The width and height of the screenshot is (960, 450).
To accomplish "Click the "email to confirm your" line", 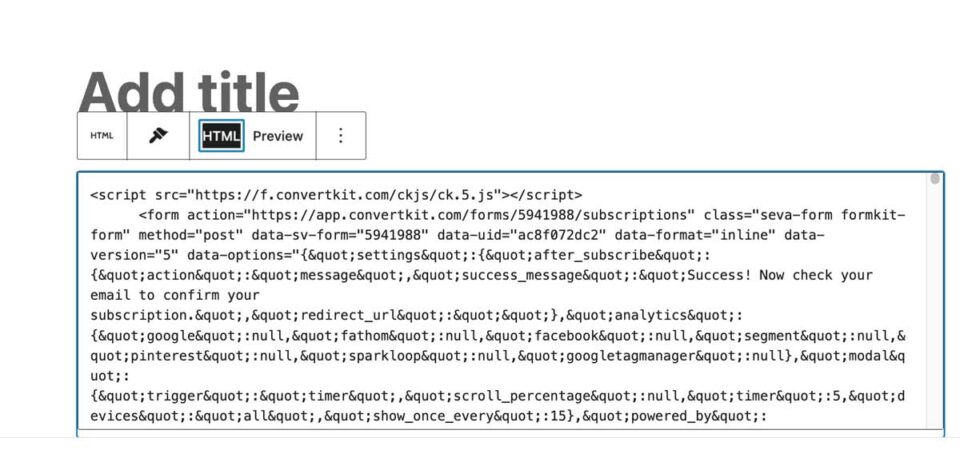I will point(174,295).
